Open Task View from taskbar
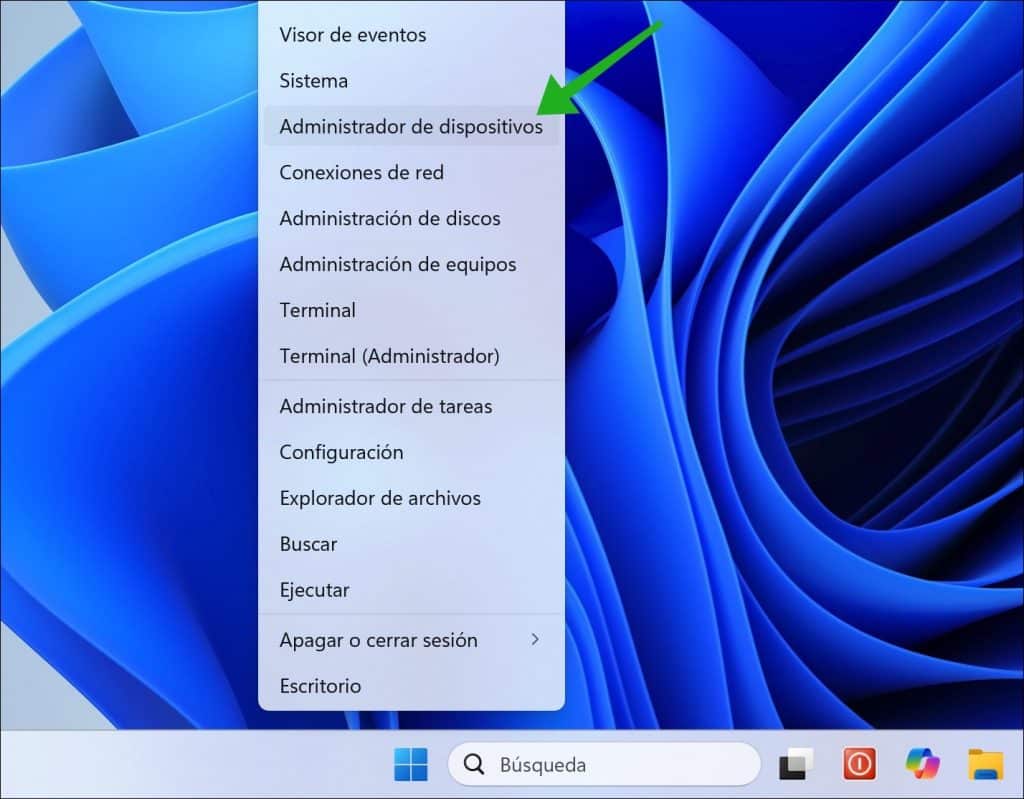Viewport: 1024px width, 799px height. click(x=795, y=764)
